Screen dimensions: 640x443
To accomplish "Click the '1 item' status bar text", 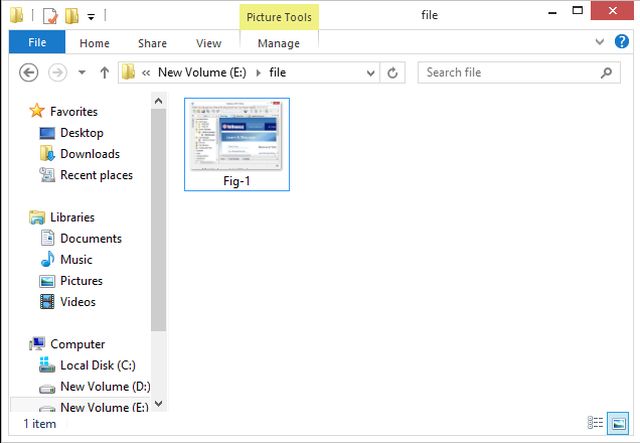I will pyautogui.click(x=40, y=424).
